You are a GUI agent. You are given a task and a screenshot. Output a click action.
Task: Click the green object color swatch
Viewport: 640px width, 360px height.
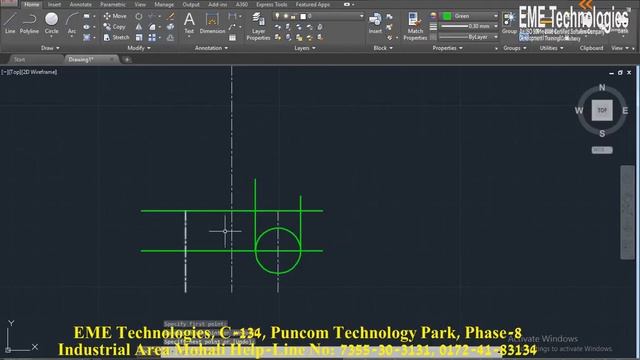coord(447,16)
